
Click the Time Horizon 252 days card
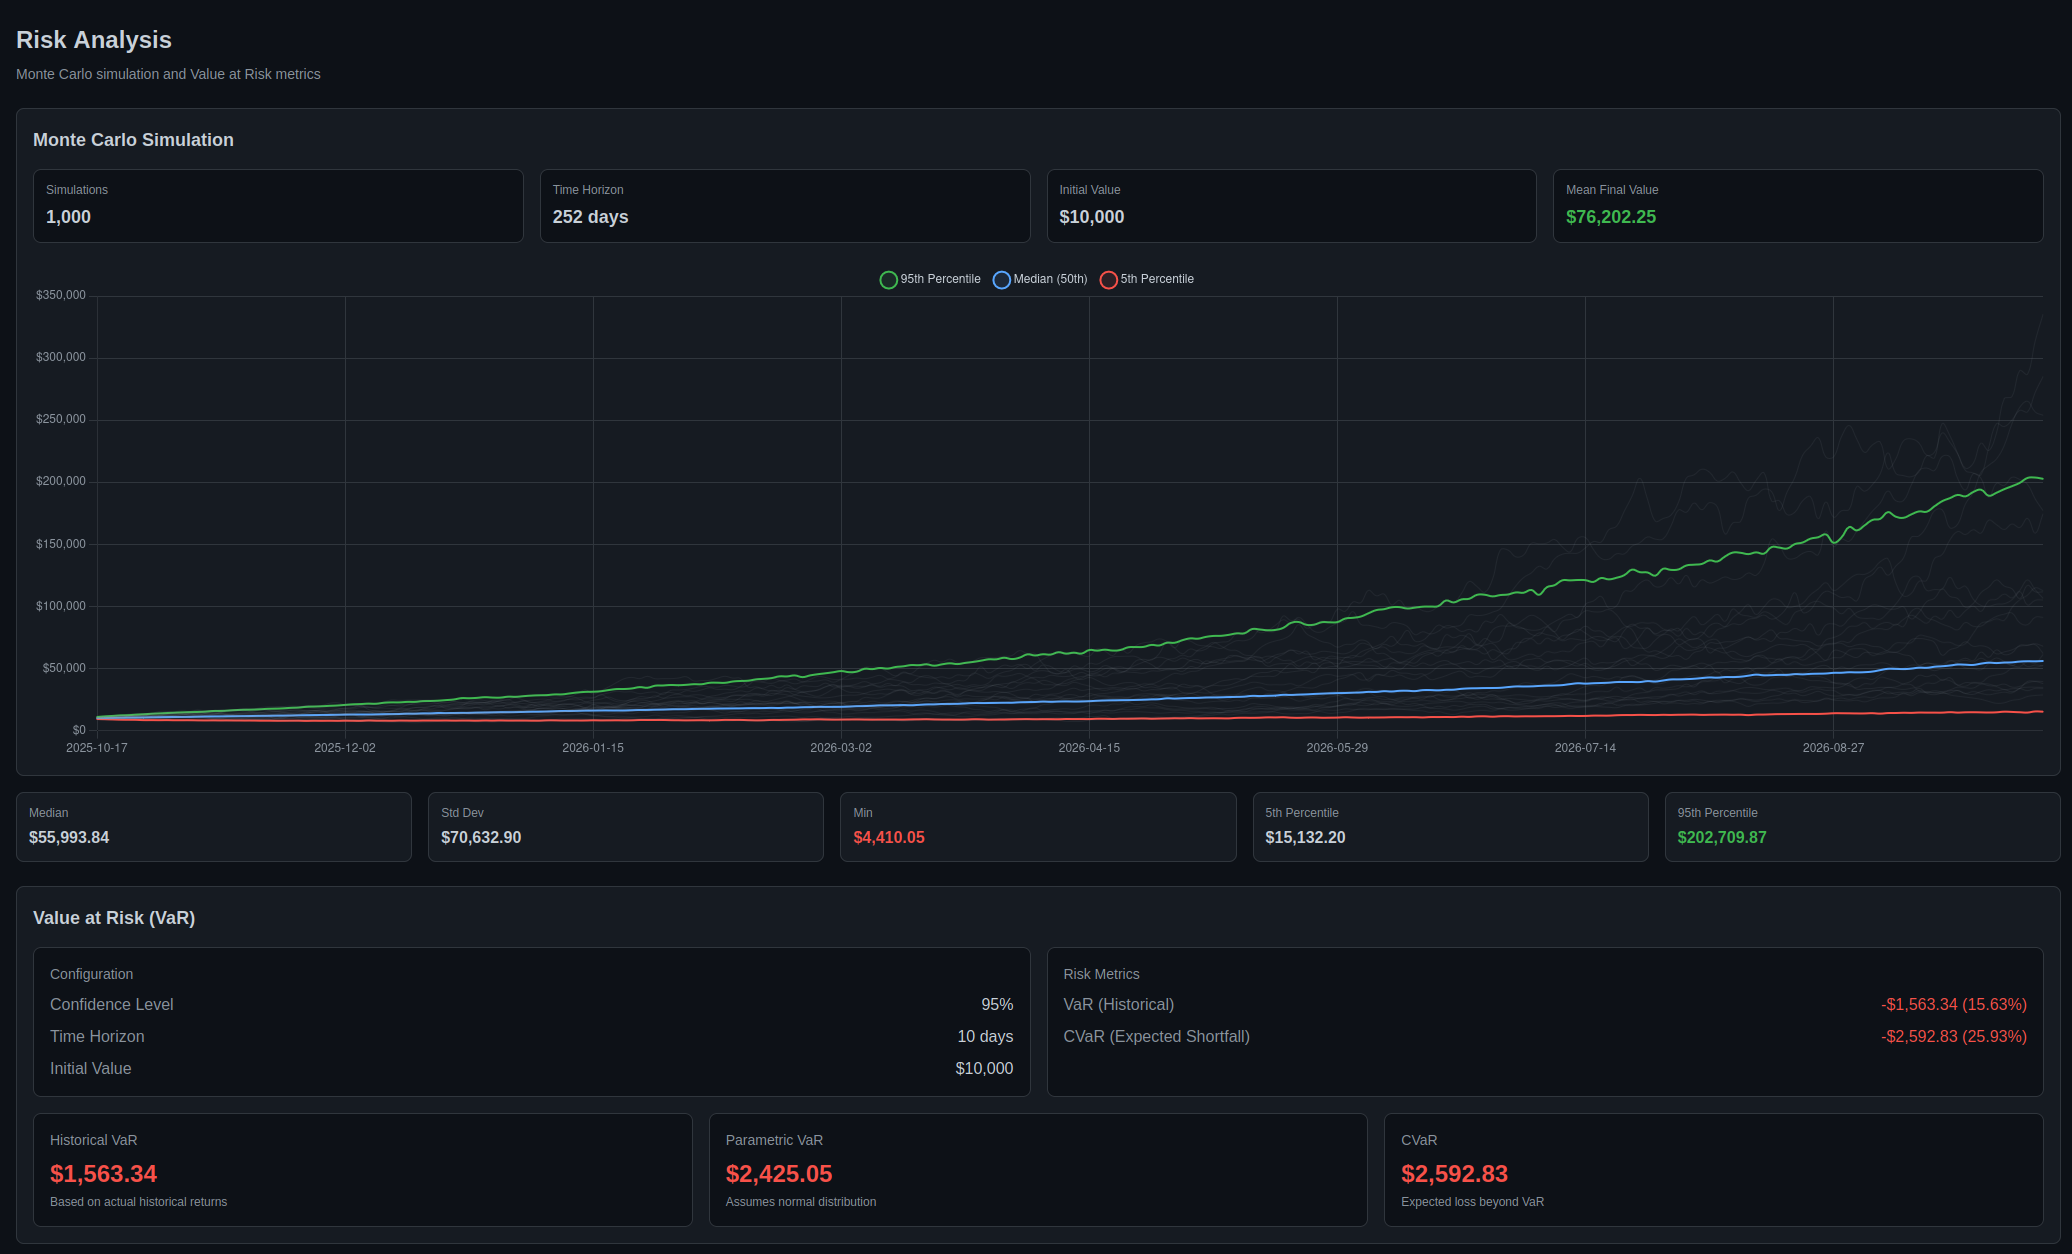[x=784, y=206]
